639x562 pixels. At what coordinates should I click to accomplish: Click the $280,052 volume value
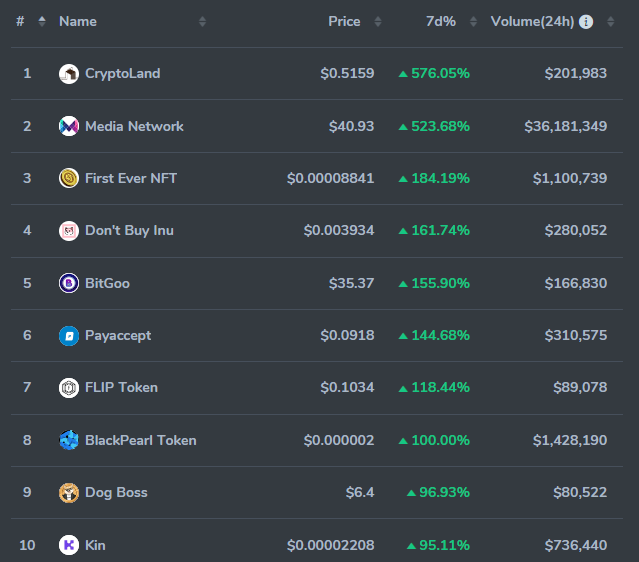click(x=576, y=231)
